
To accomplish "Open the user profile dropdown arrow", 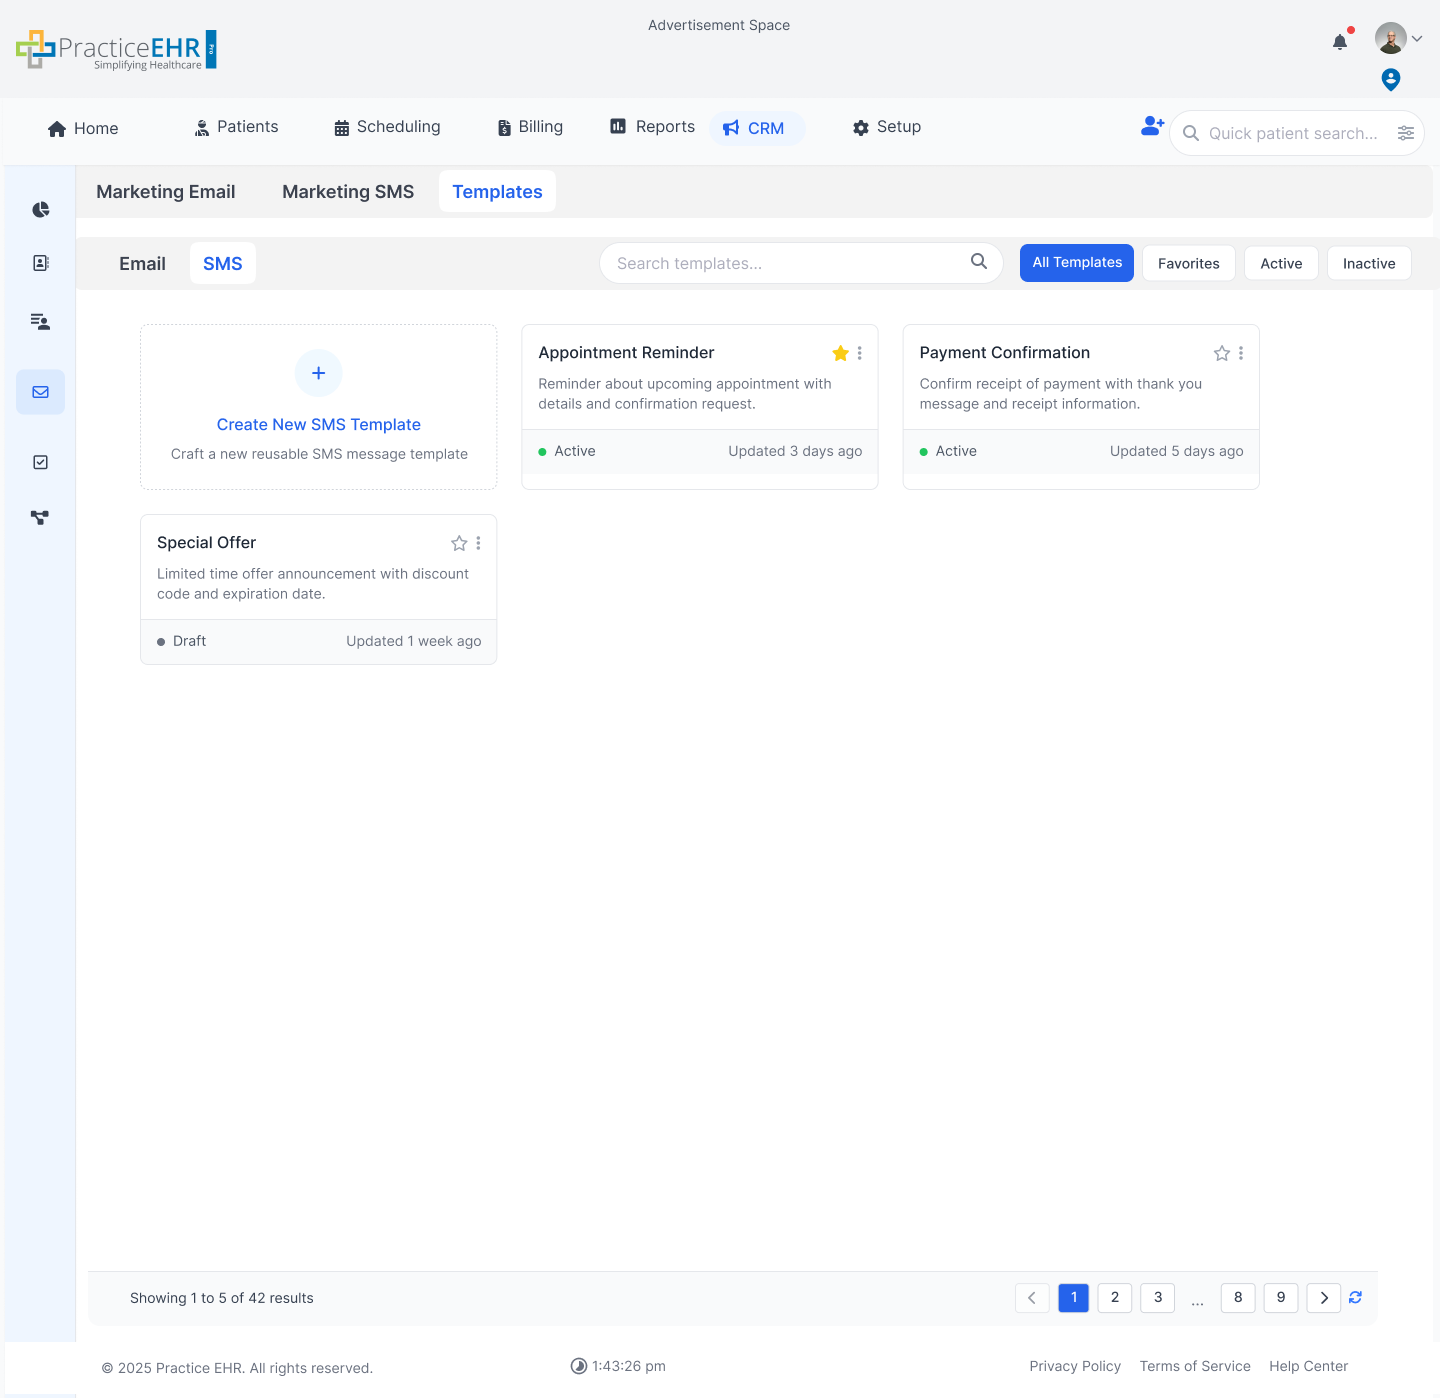I will tap(1418, 38).
